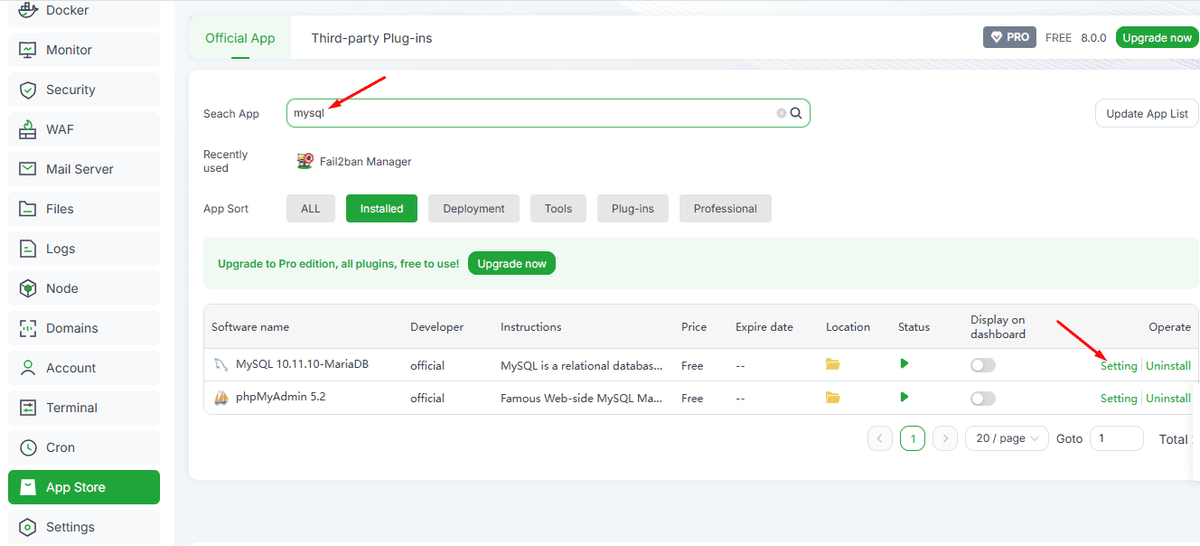This screenshot has width=1200, height=546.
Task: Enable MySQL display on dashboard
Action: (x=983, y=366)
